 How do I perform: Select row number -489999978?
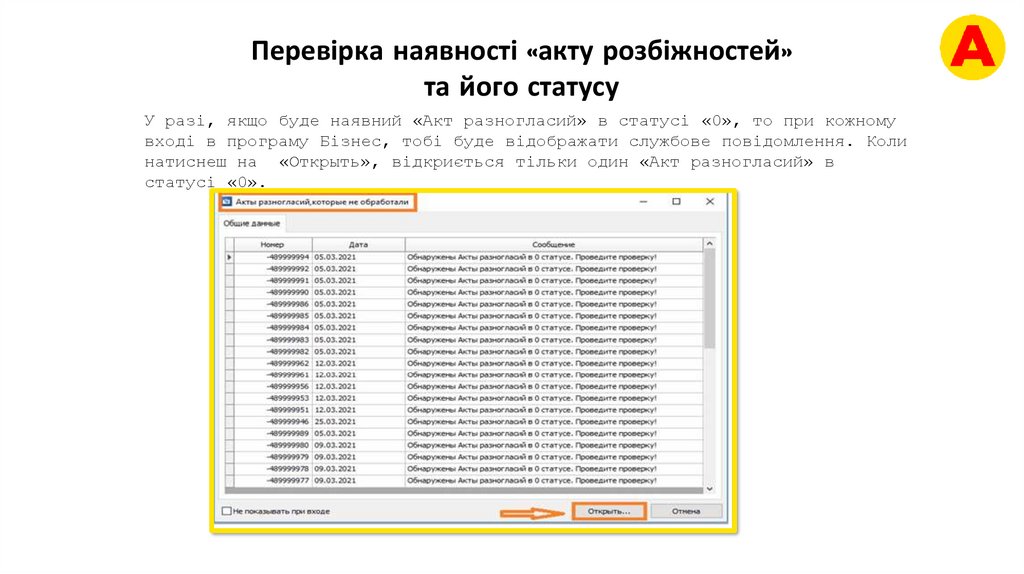point(464,469)
